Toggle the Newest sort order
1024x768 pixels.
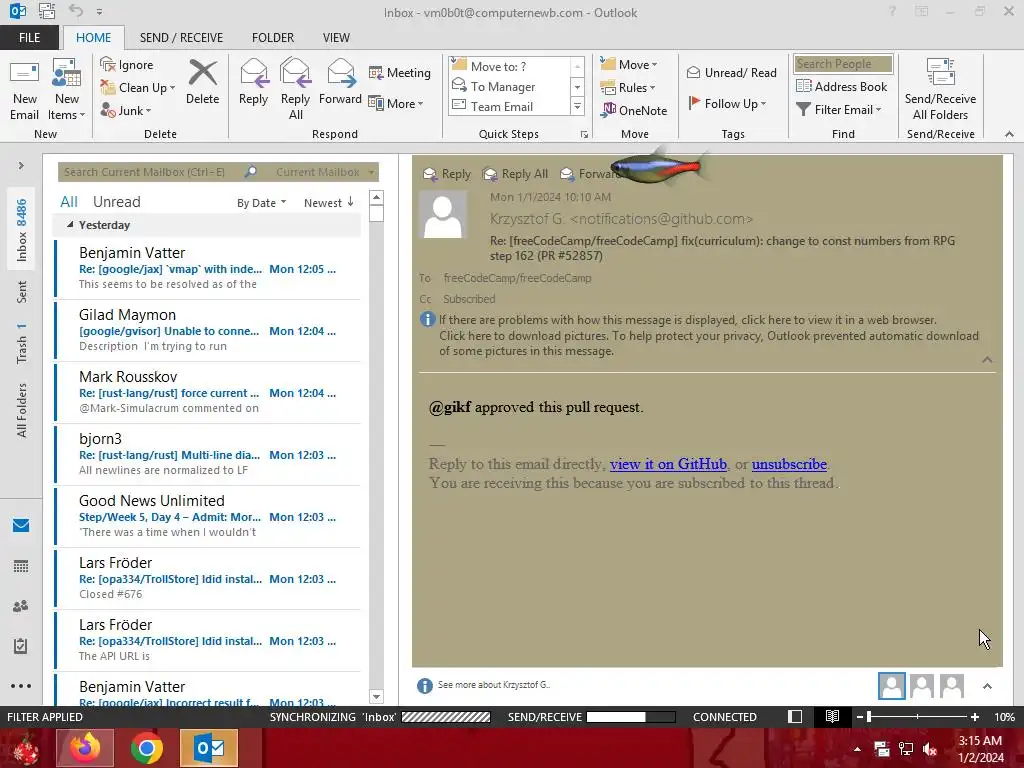coord(328,203)
